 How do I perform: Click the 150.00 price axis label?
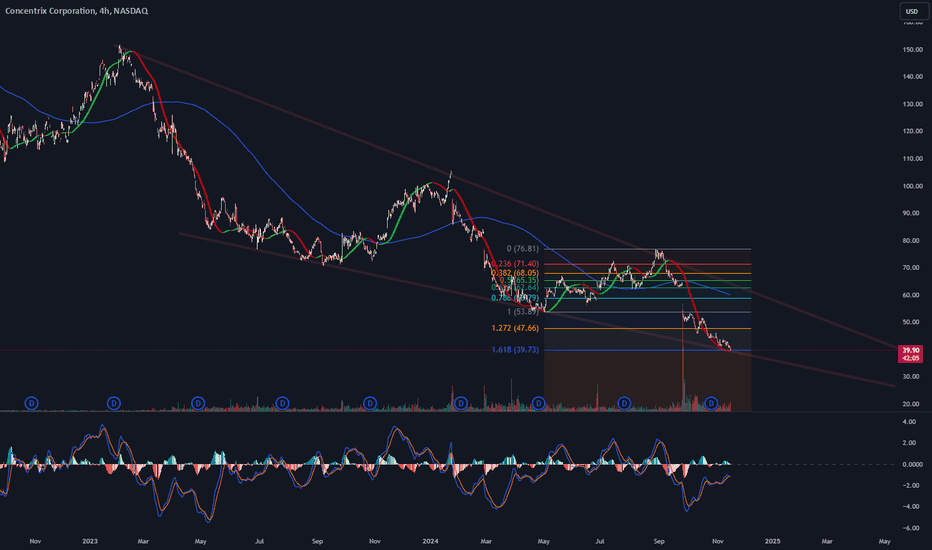click(x=912, y=49)
